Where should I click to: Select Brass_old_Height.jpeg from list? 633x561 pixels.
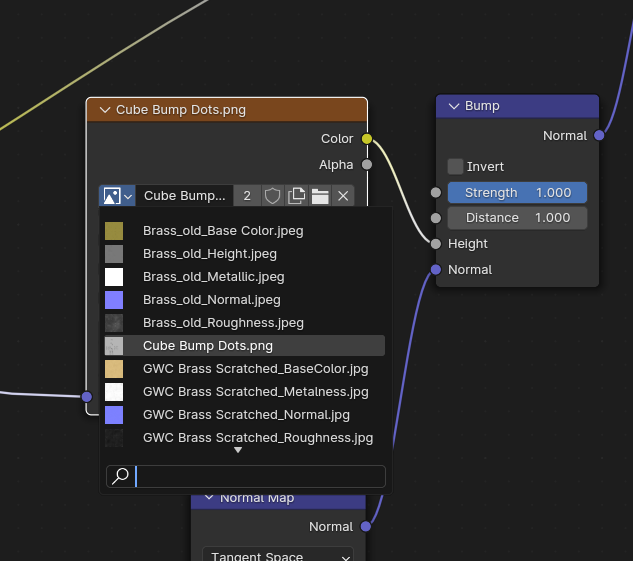pos(245,254)
